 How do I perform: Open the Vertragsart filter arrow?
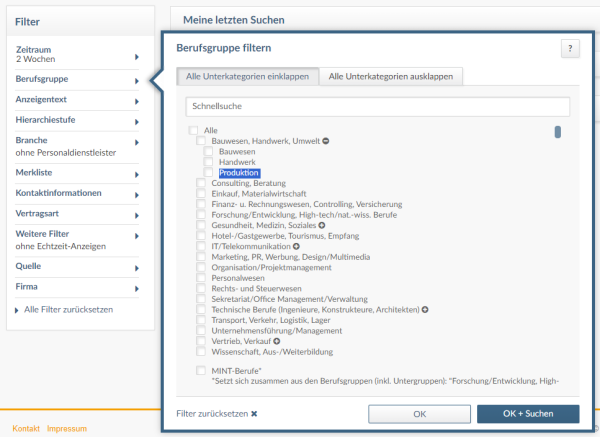coord(137,216)
